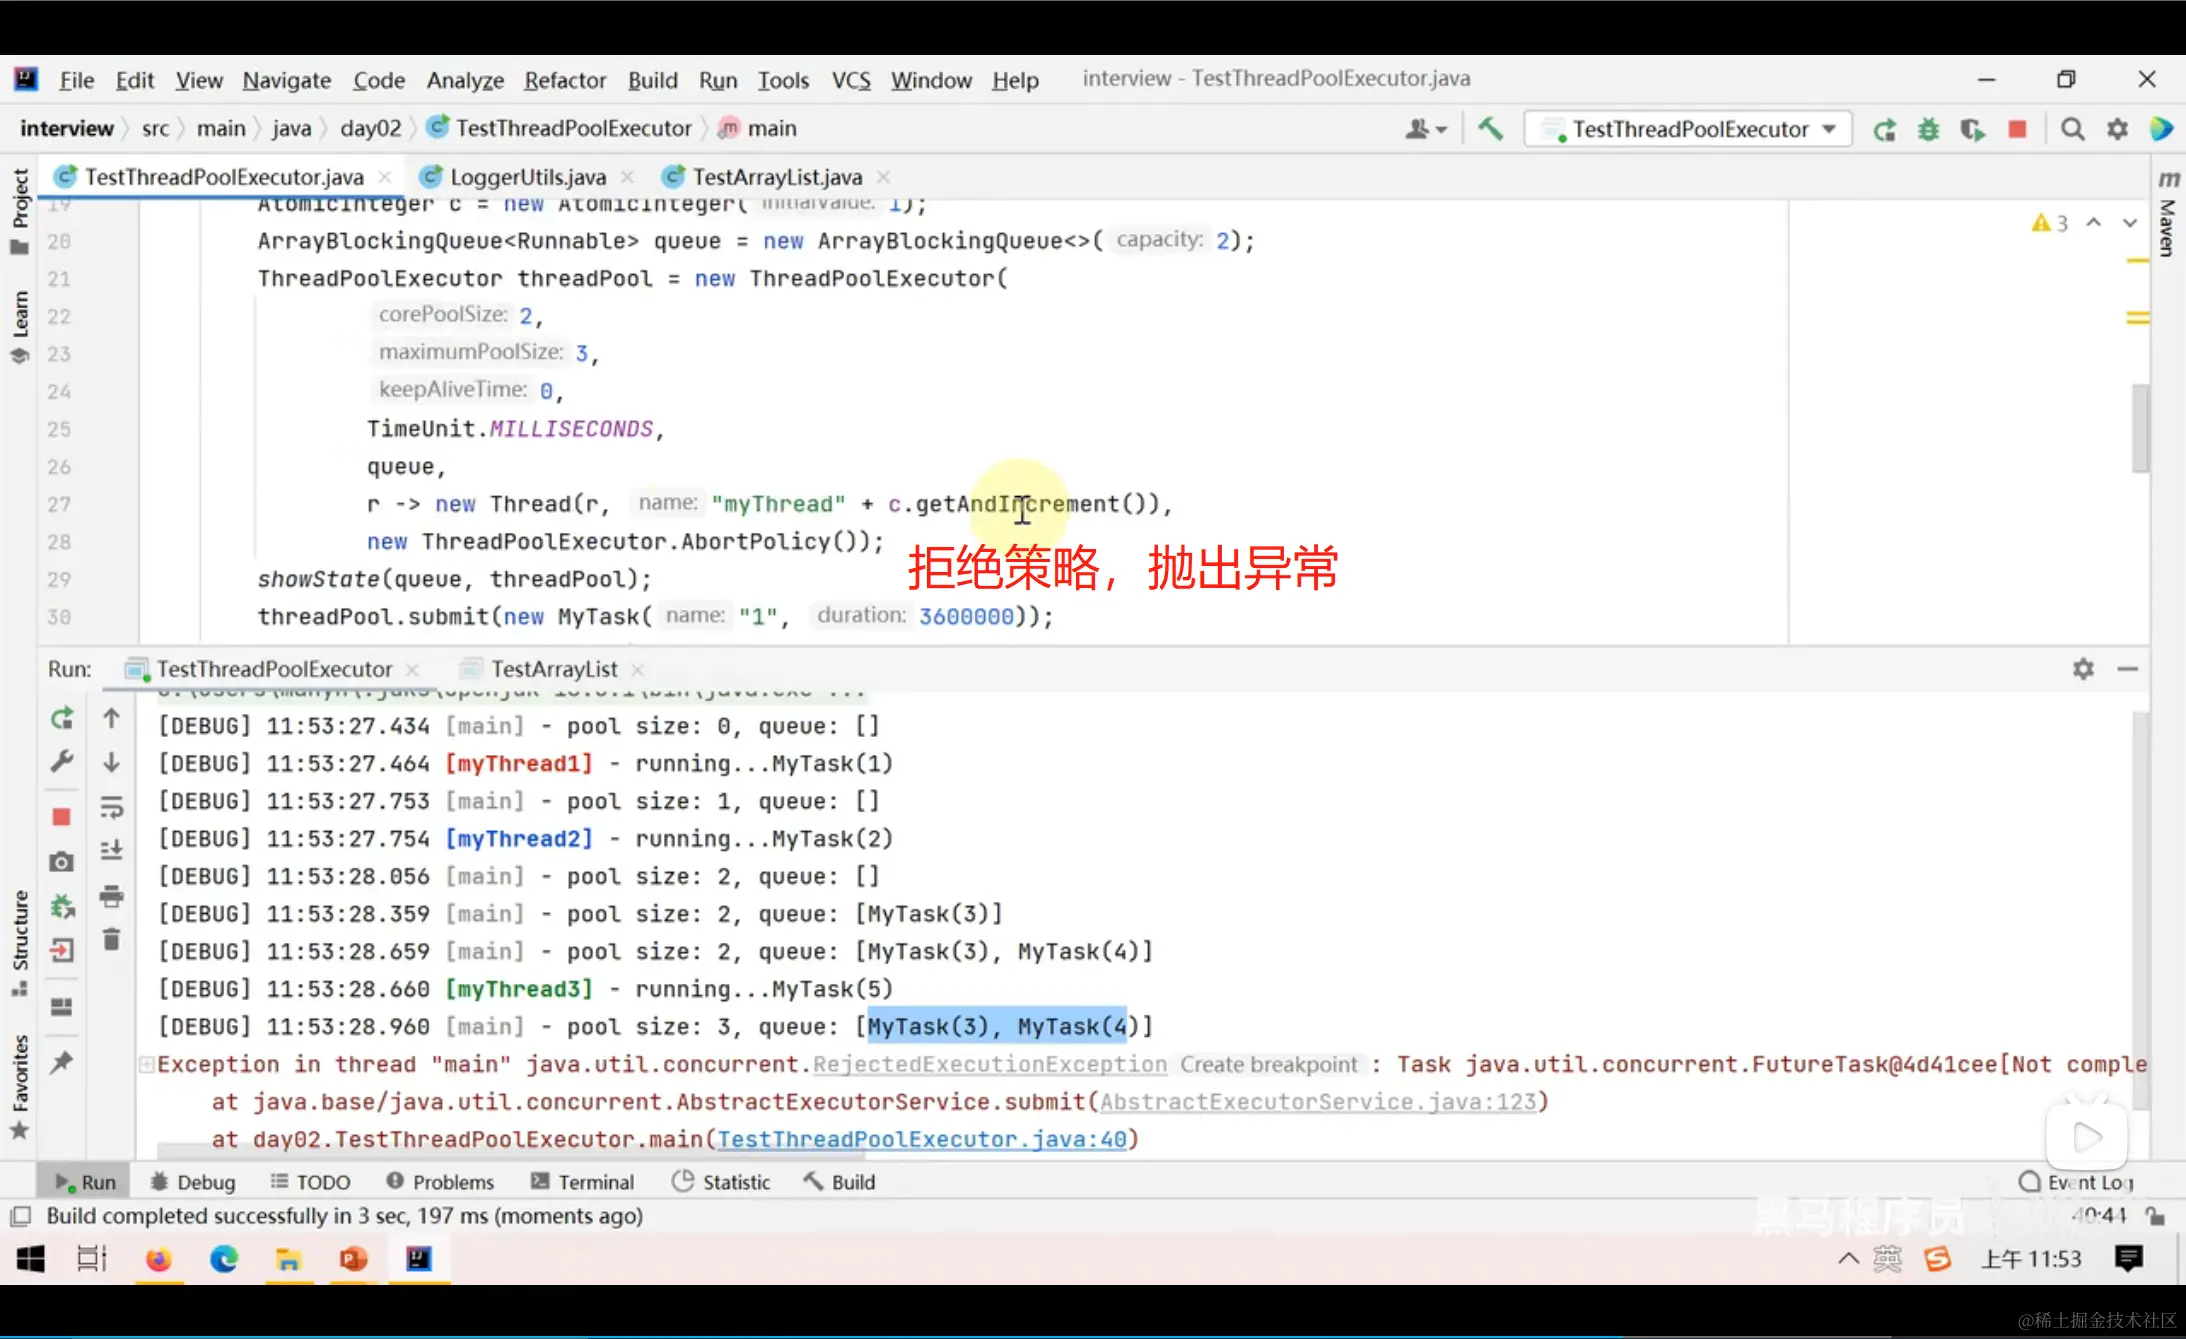Click the editor vertical scrollbar thumb

2140,428
